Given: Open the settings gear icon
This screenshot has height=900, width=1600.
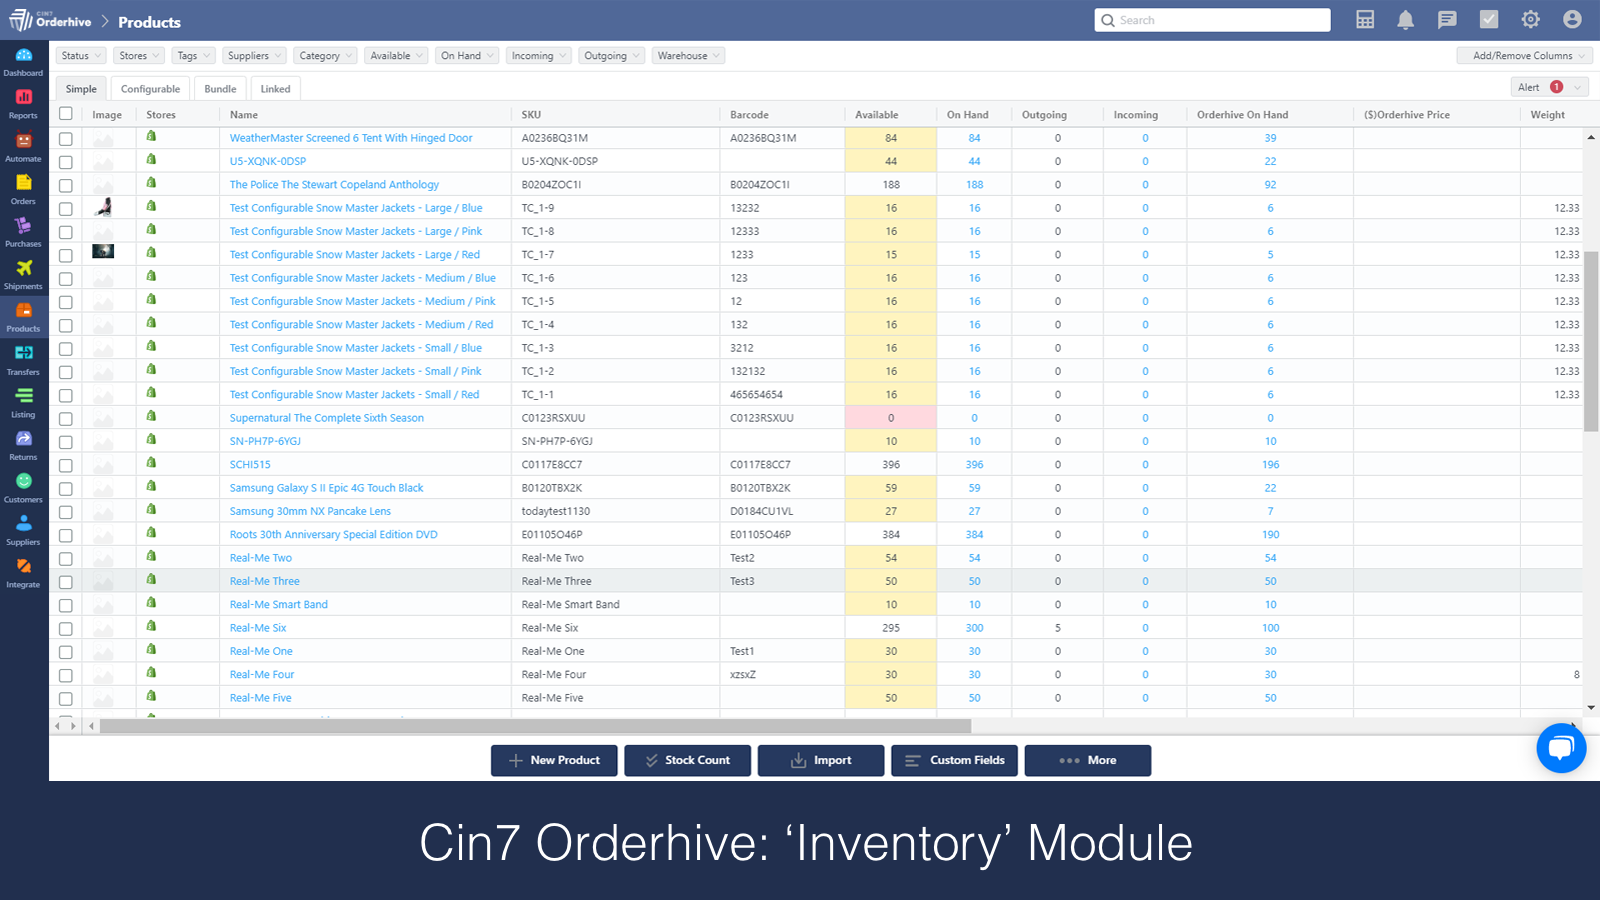Looking at the screenshot, I should point(1530,20).
